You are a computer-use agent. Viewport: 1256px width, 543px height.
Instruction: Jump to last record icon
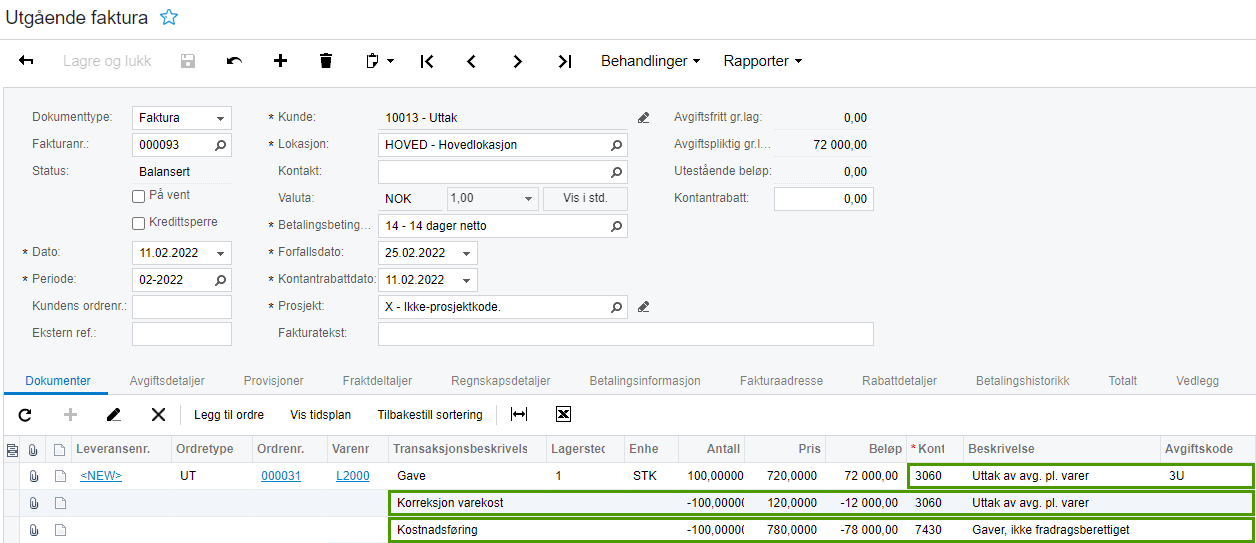pos(565,61)
